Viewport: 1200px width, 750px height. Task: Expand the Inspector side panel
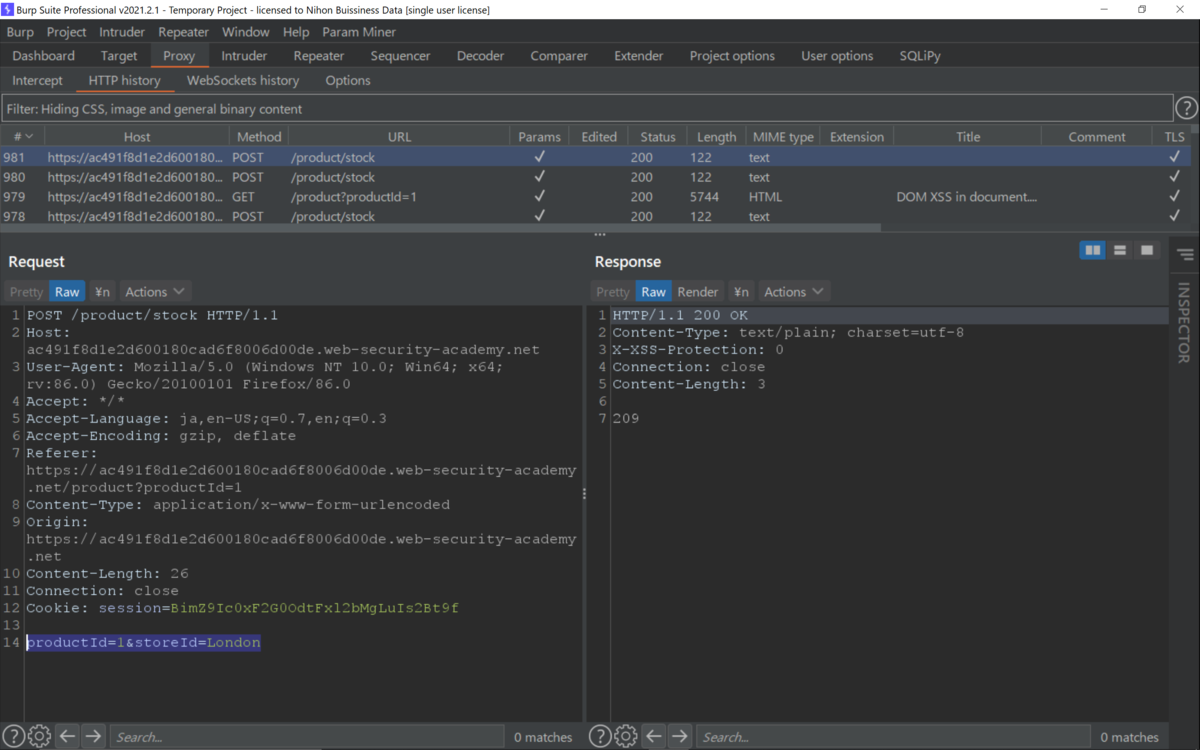point(1184,322)
